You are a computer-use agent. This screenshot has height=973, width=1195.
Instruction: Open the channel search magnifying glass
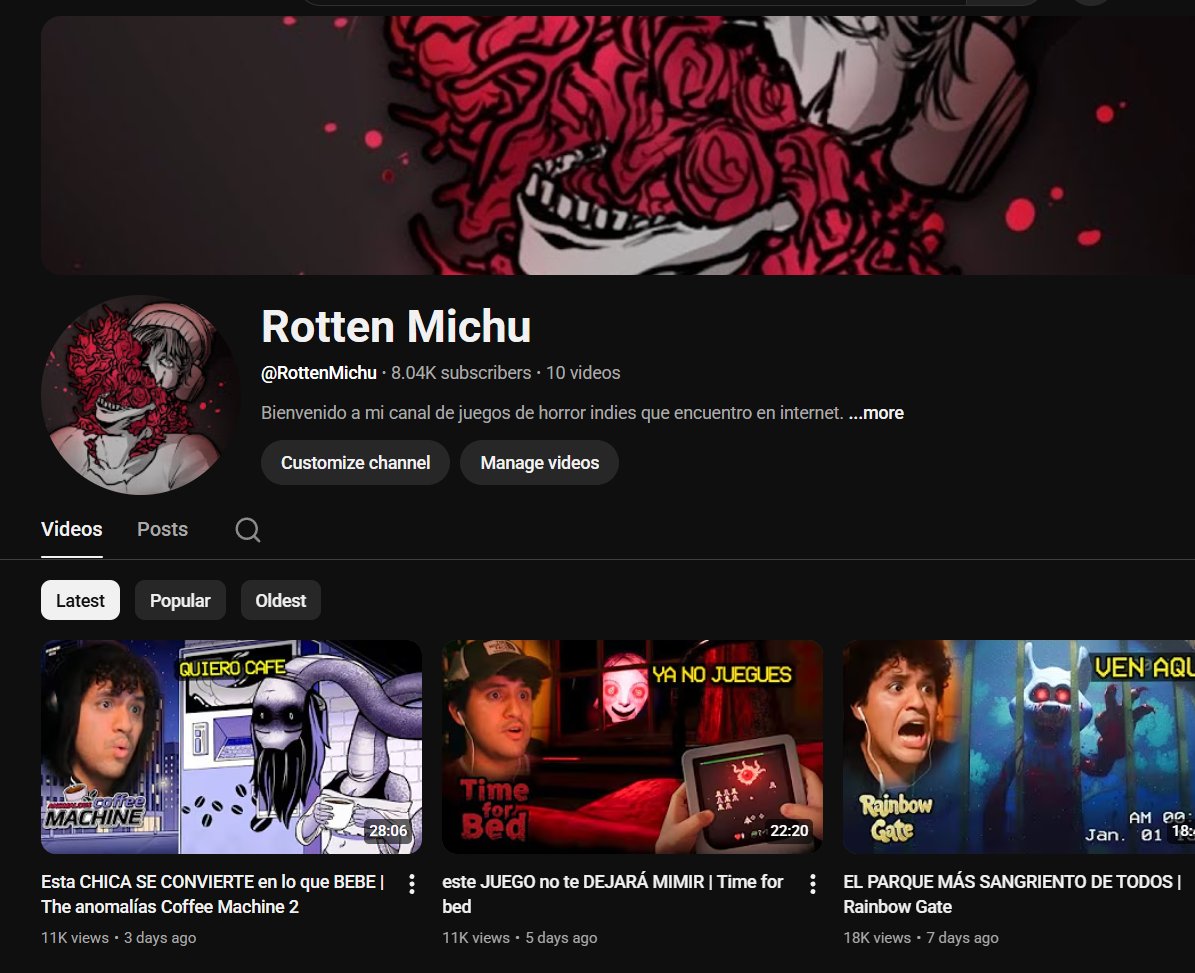click(x=247, y=529)
